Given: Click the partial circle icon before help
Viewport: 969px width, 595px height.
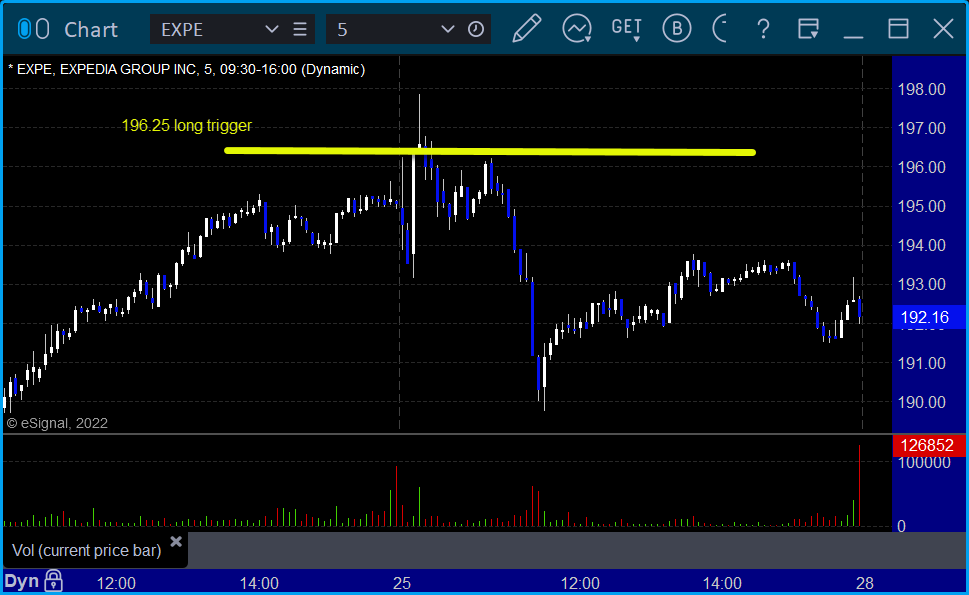Looking at the screenshot, I should [720, 29].
